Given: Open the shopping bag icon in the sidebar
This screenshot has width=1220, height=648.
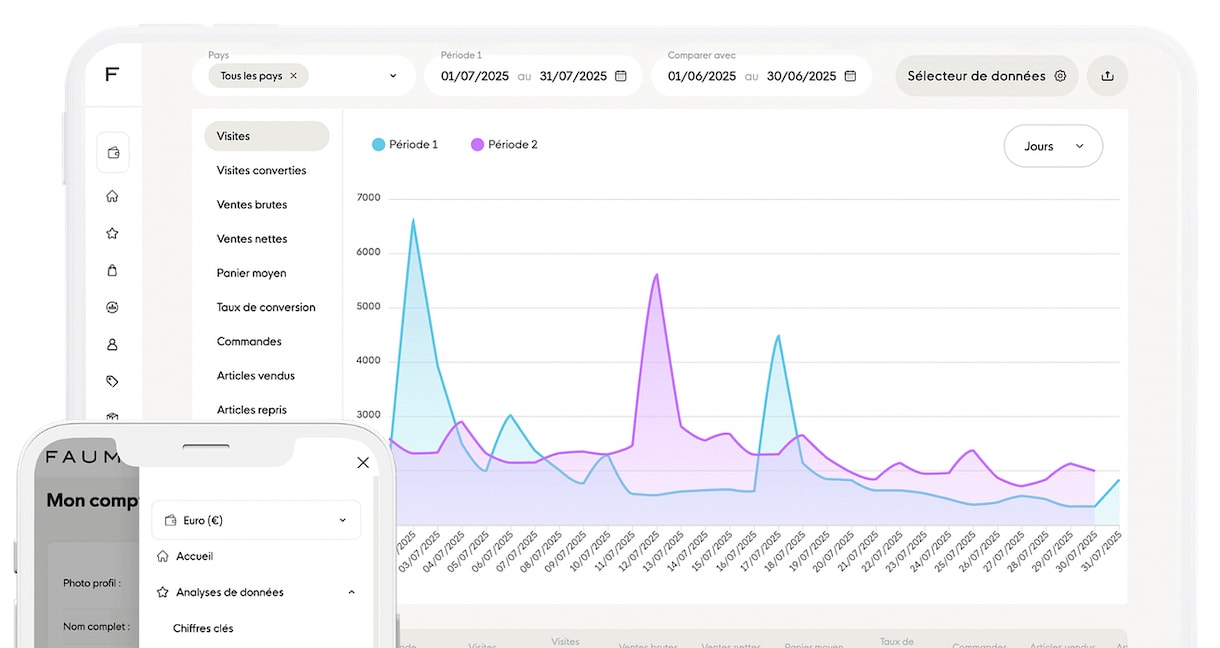Looking at the screenshot, I should [x=112, y=270].
